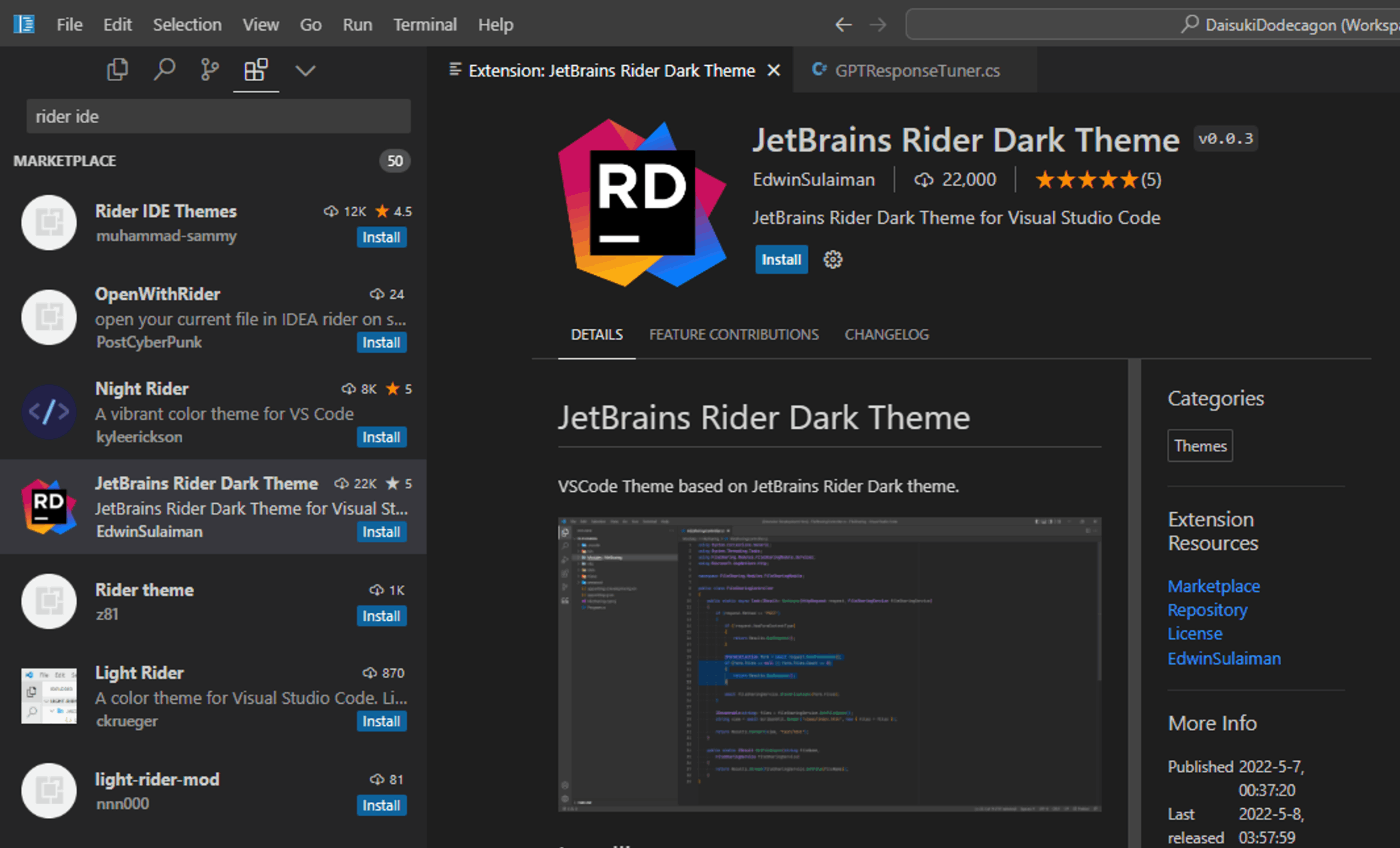Select Light Rider thumbnail icon
The height and width of the screenshot is (848, 1400).
tap(49, 696)
